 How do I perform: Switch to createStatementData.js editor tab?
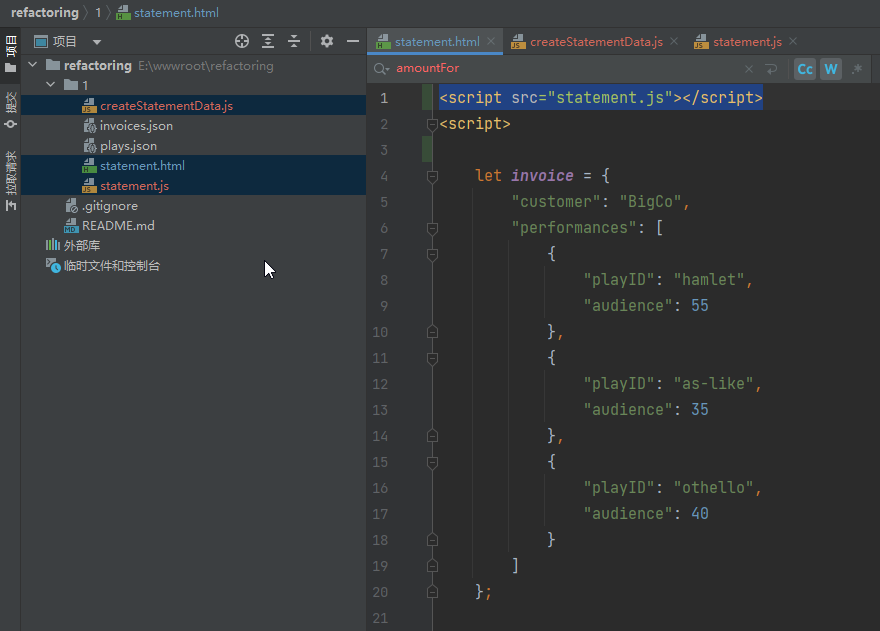pos(595,42)
